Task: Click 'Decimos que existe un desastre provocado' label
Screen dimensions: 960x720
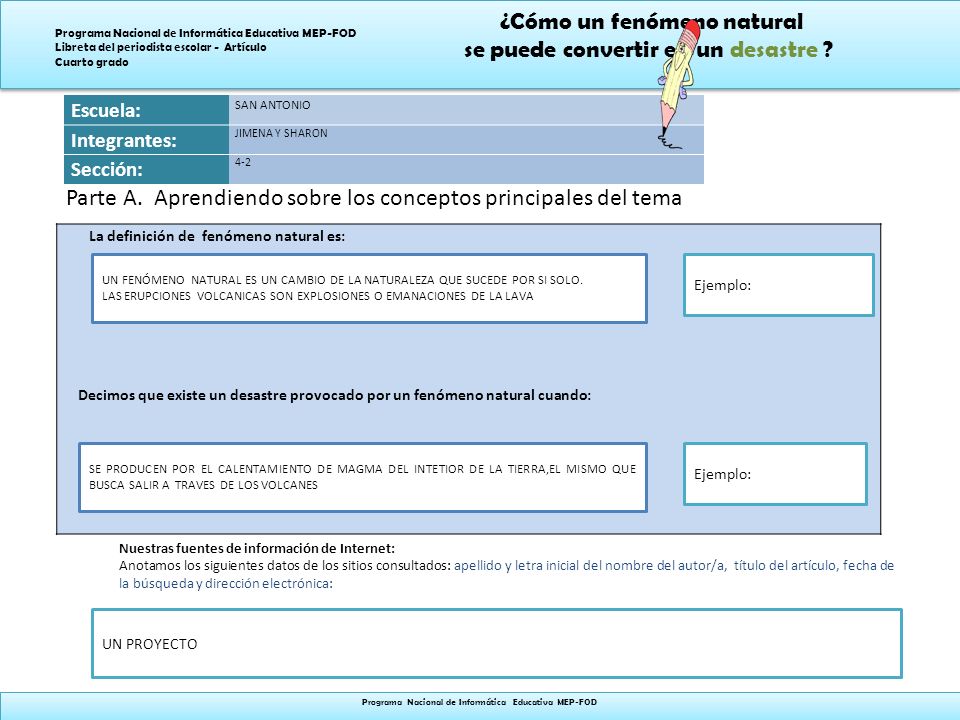Action: point(334,395)
